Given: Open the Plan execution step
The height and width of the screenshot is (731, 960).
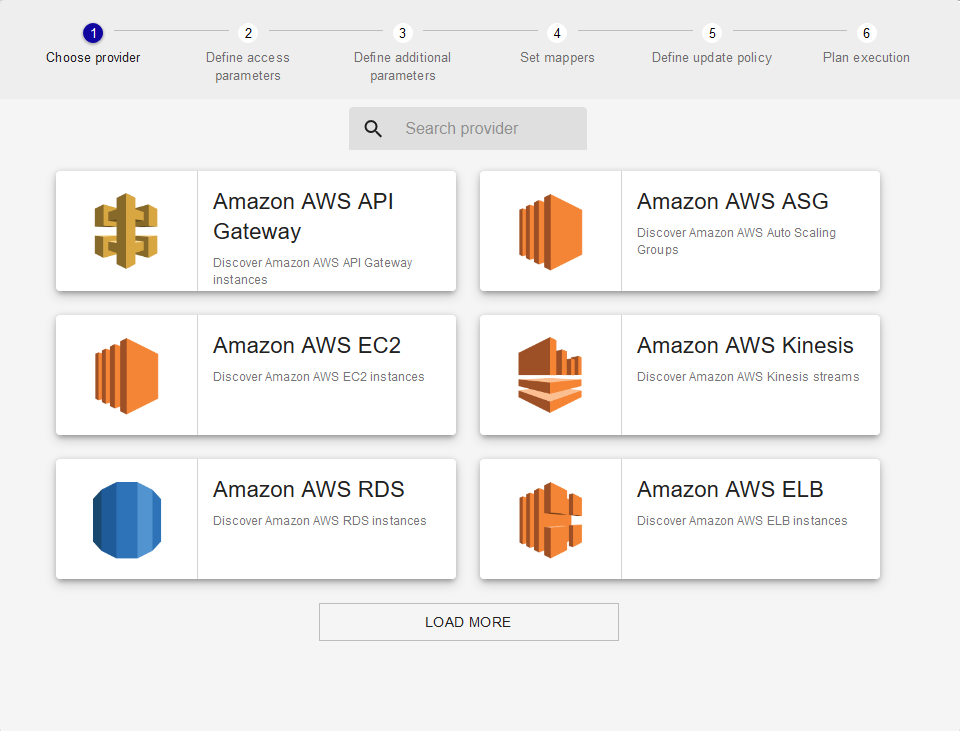Looking at the screenshot, I should 866,58.
